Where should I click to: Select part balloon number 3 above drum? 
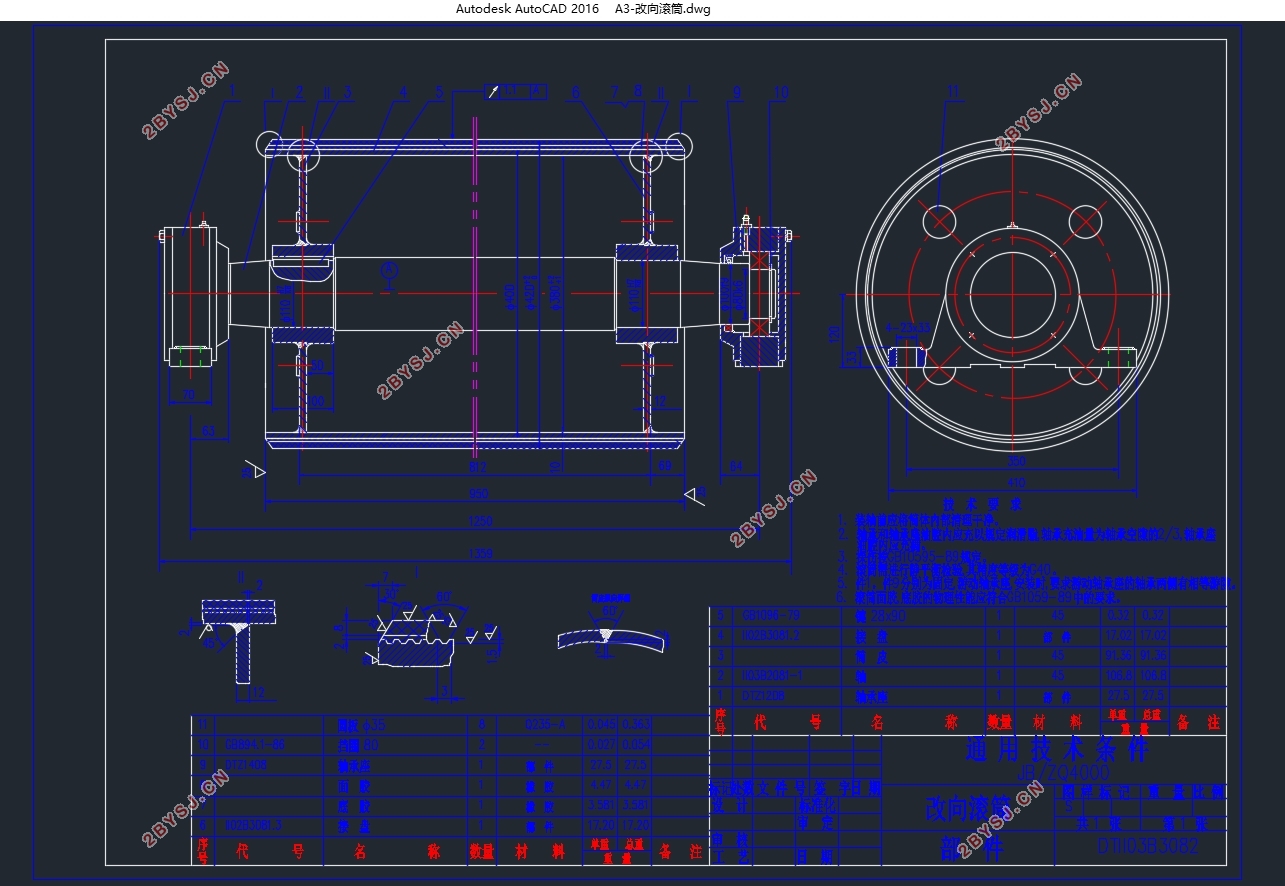point(348,92)
